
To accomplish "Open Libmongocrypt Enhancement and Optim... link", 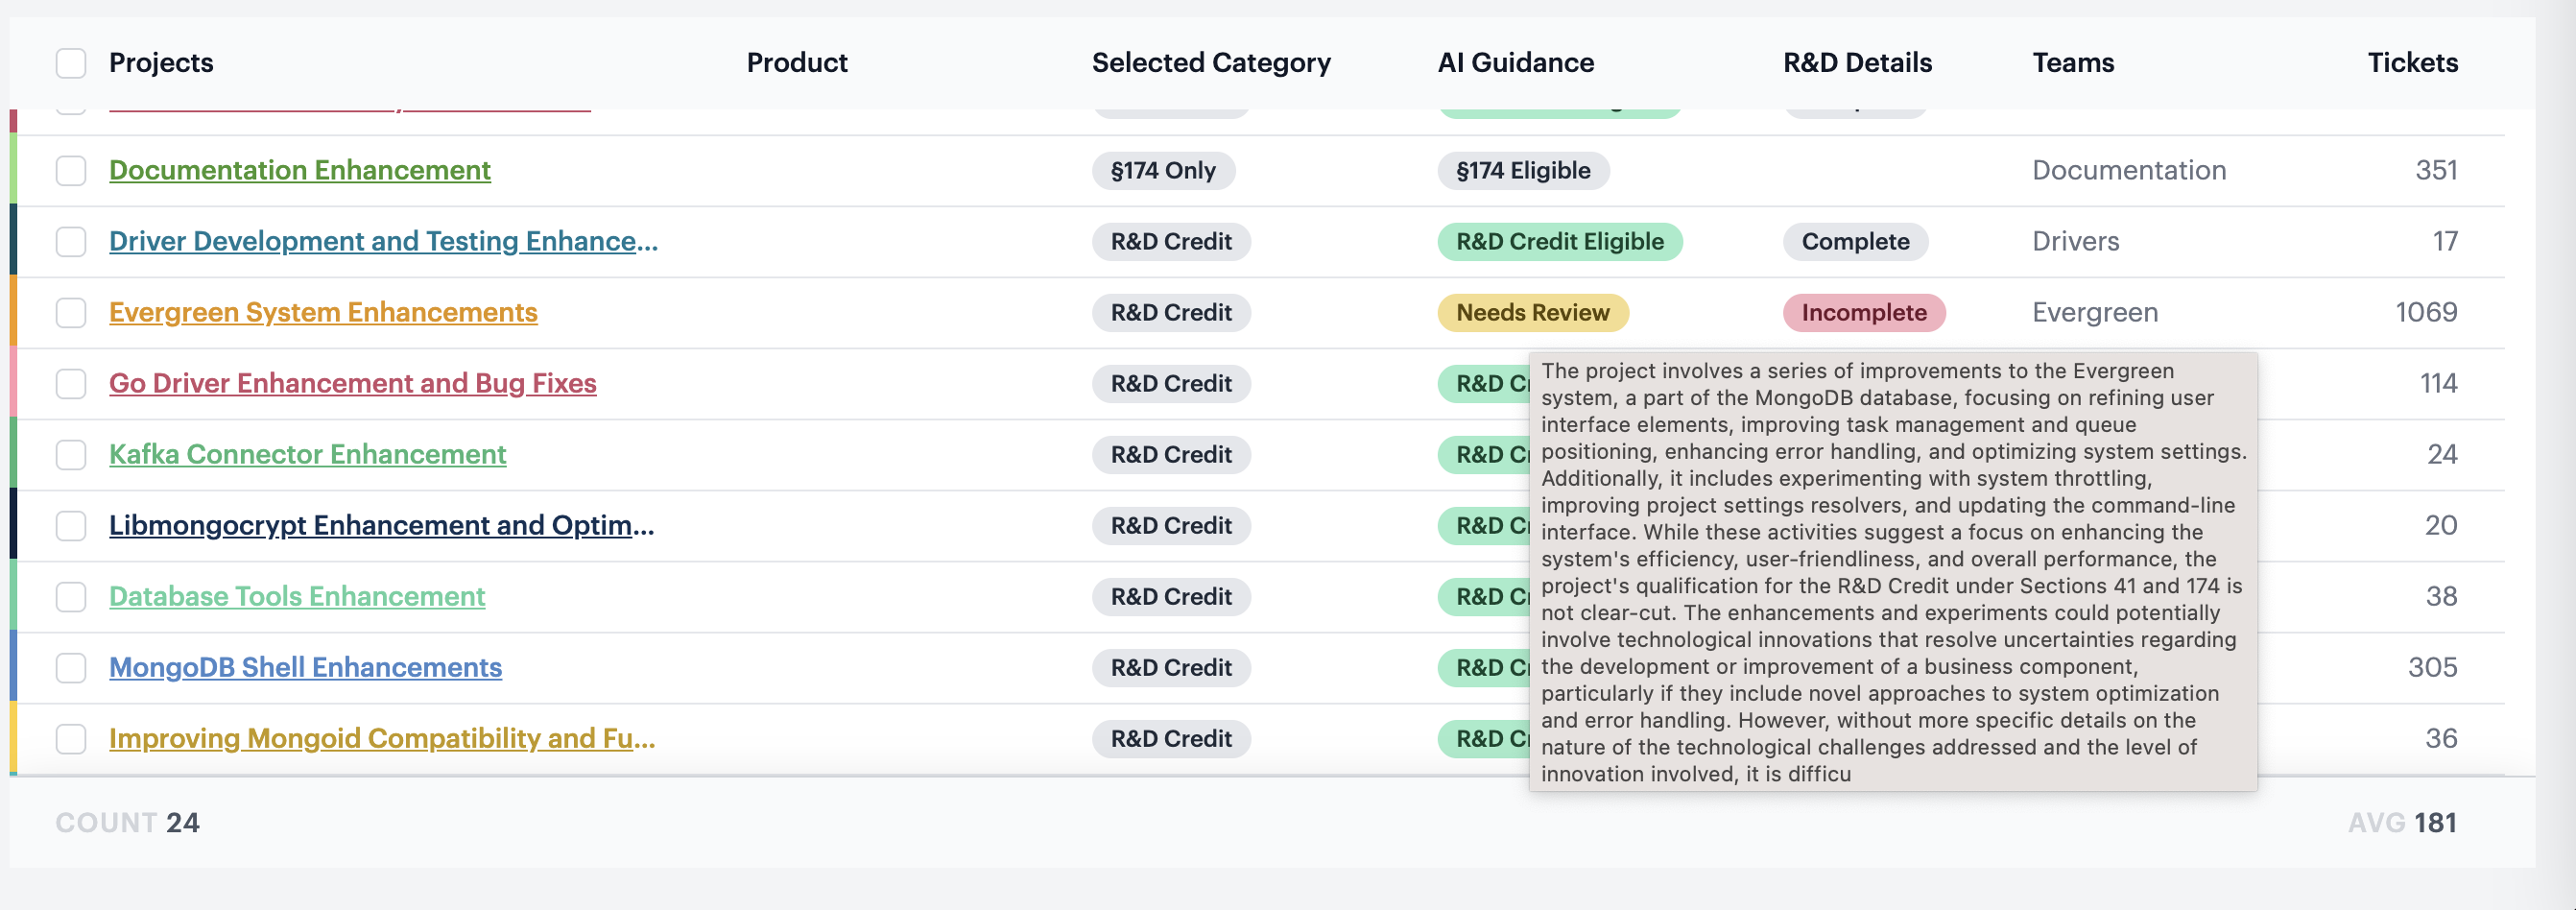I will (x=382, y=525).
